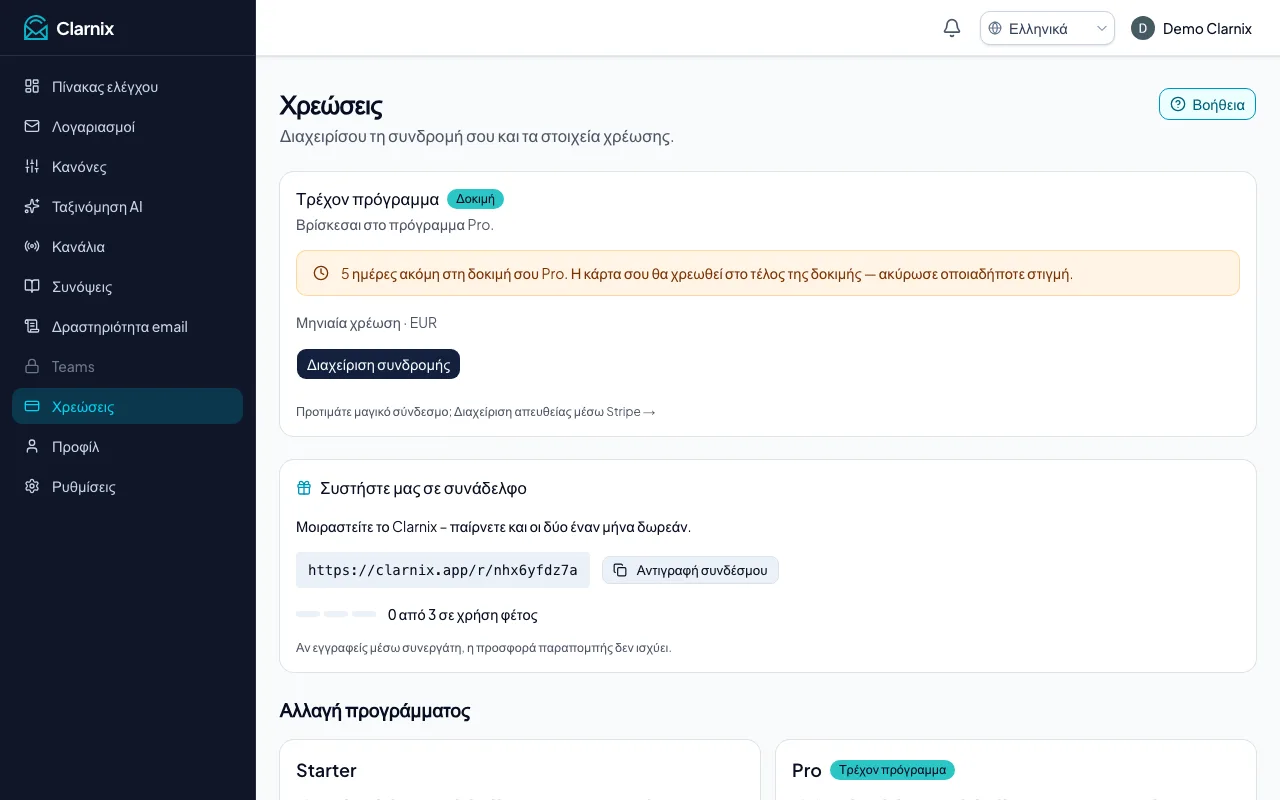Image resolution: width=1280 pixels, height=800 pixels.
Task: Select Κανάλια from the sidebar
Action: click(127, 246)
